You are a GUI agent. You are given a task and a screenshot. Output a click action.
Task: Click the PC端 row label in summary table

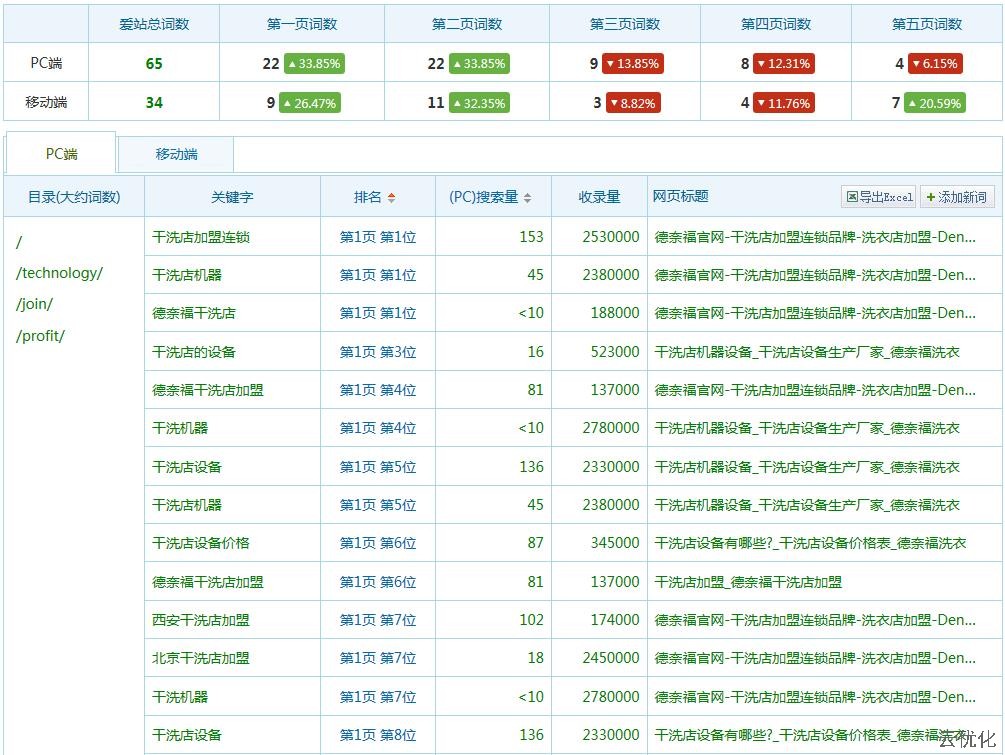46,63
